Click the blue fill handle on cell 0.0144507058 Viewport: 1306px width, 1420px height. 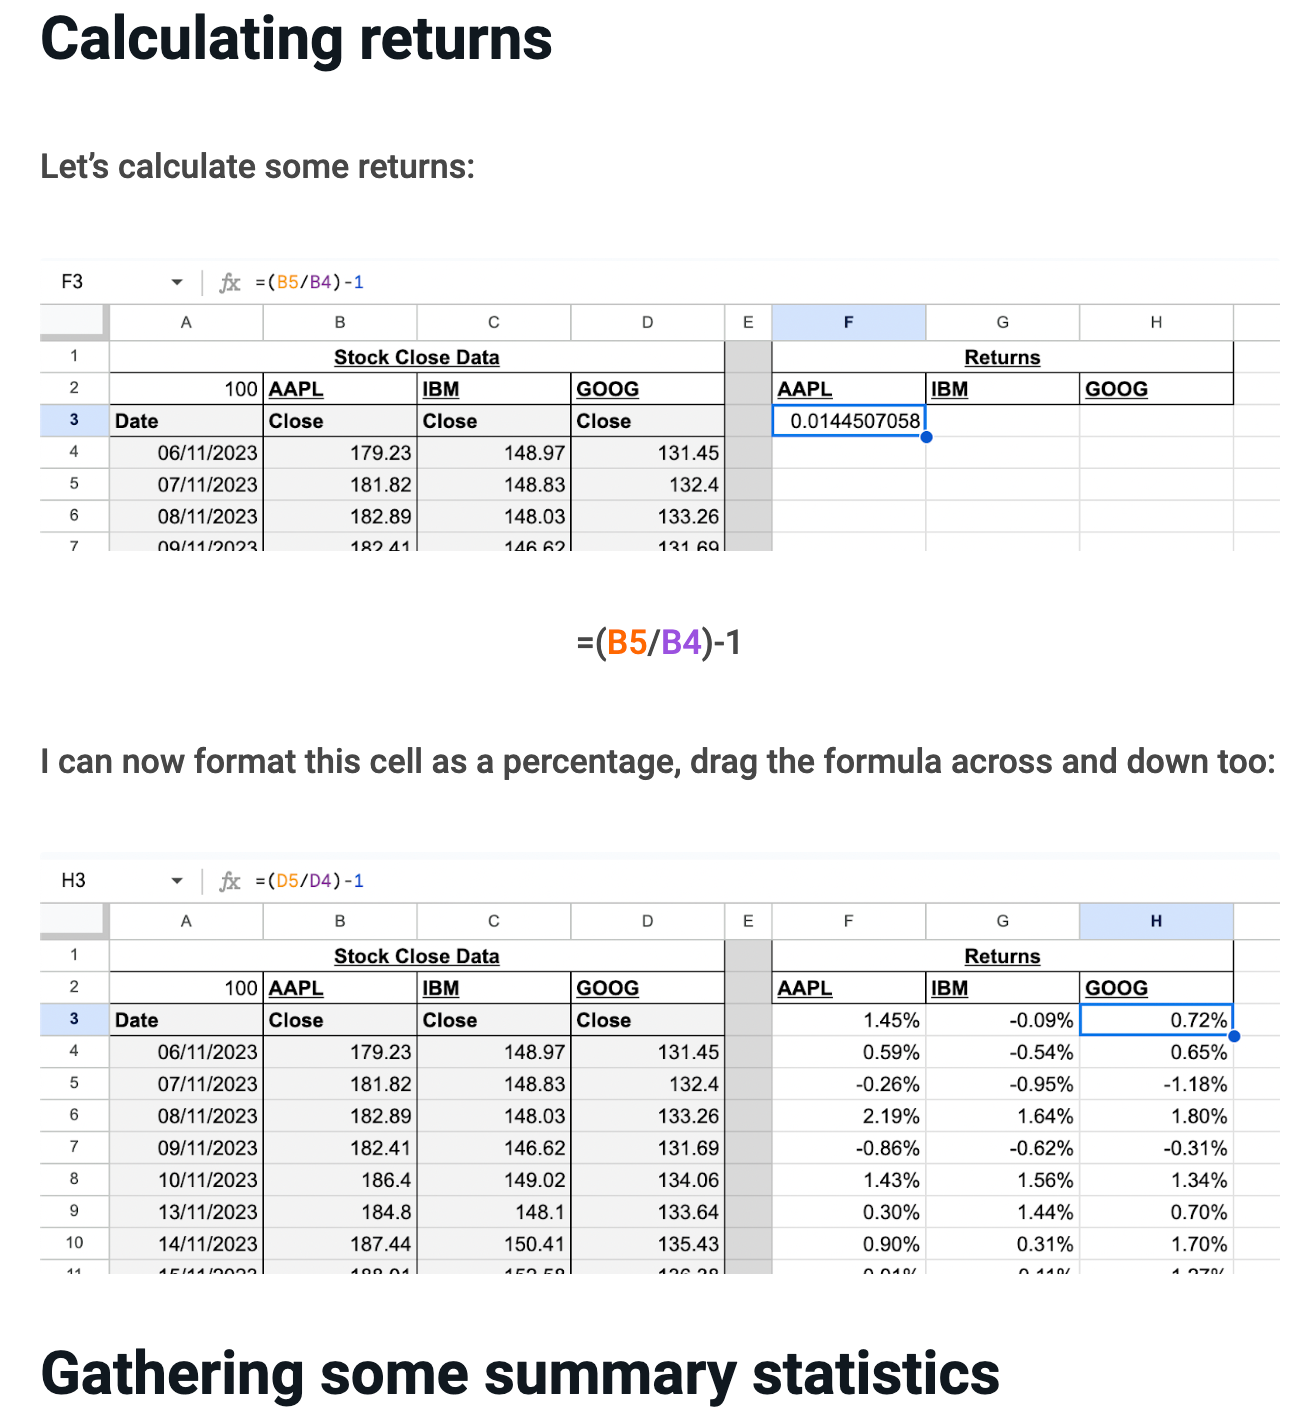point(926,437)
